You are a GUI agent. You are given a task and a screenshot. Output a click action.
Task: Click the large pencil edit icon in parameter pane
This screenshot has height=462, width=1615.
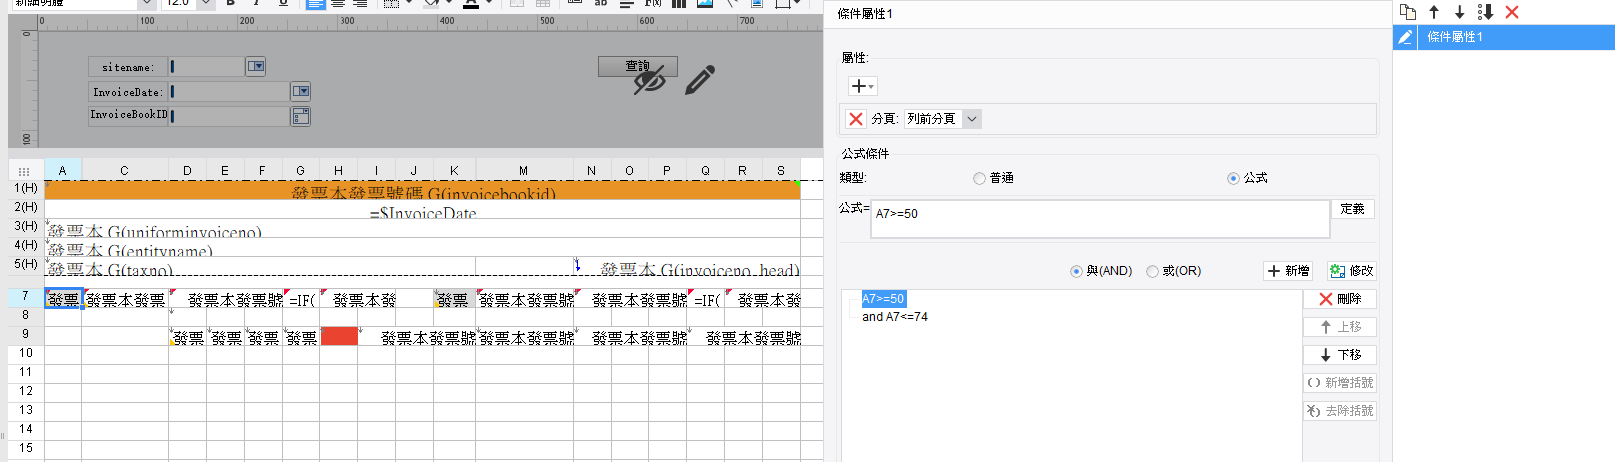coord(700,80)
